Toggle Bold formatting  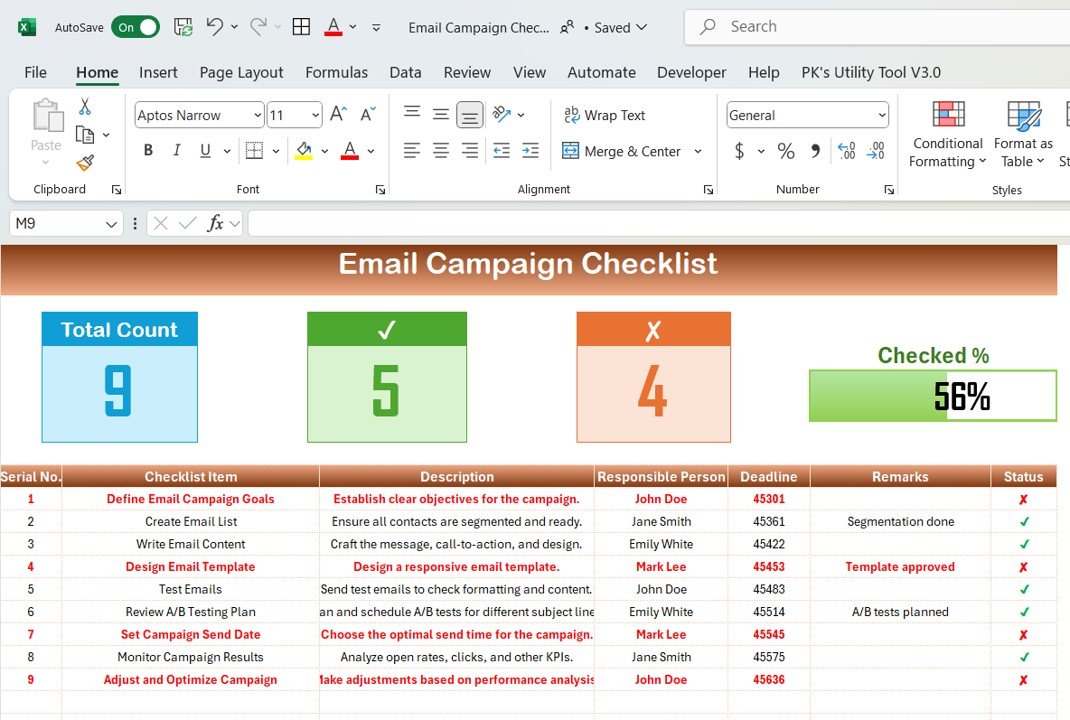click(x=148, y=150)
